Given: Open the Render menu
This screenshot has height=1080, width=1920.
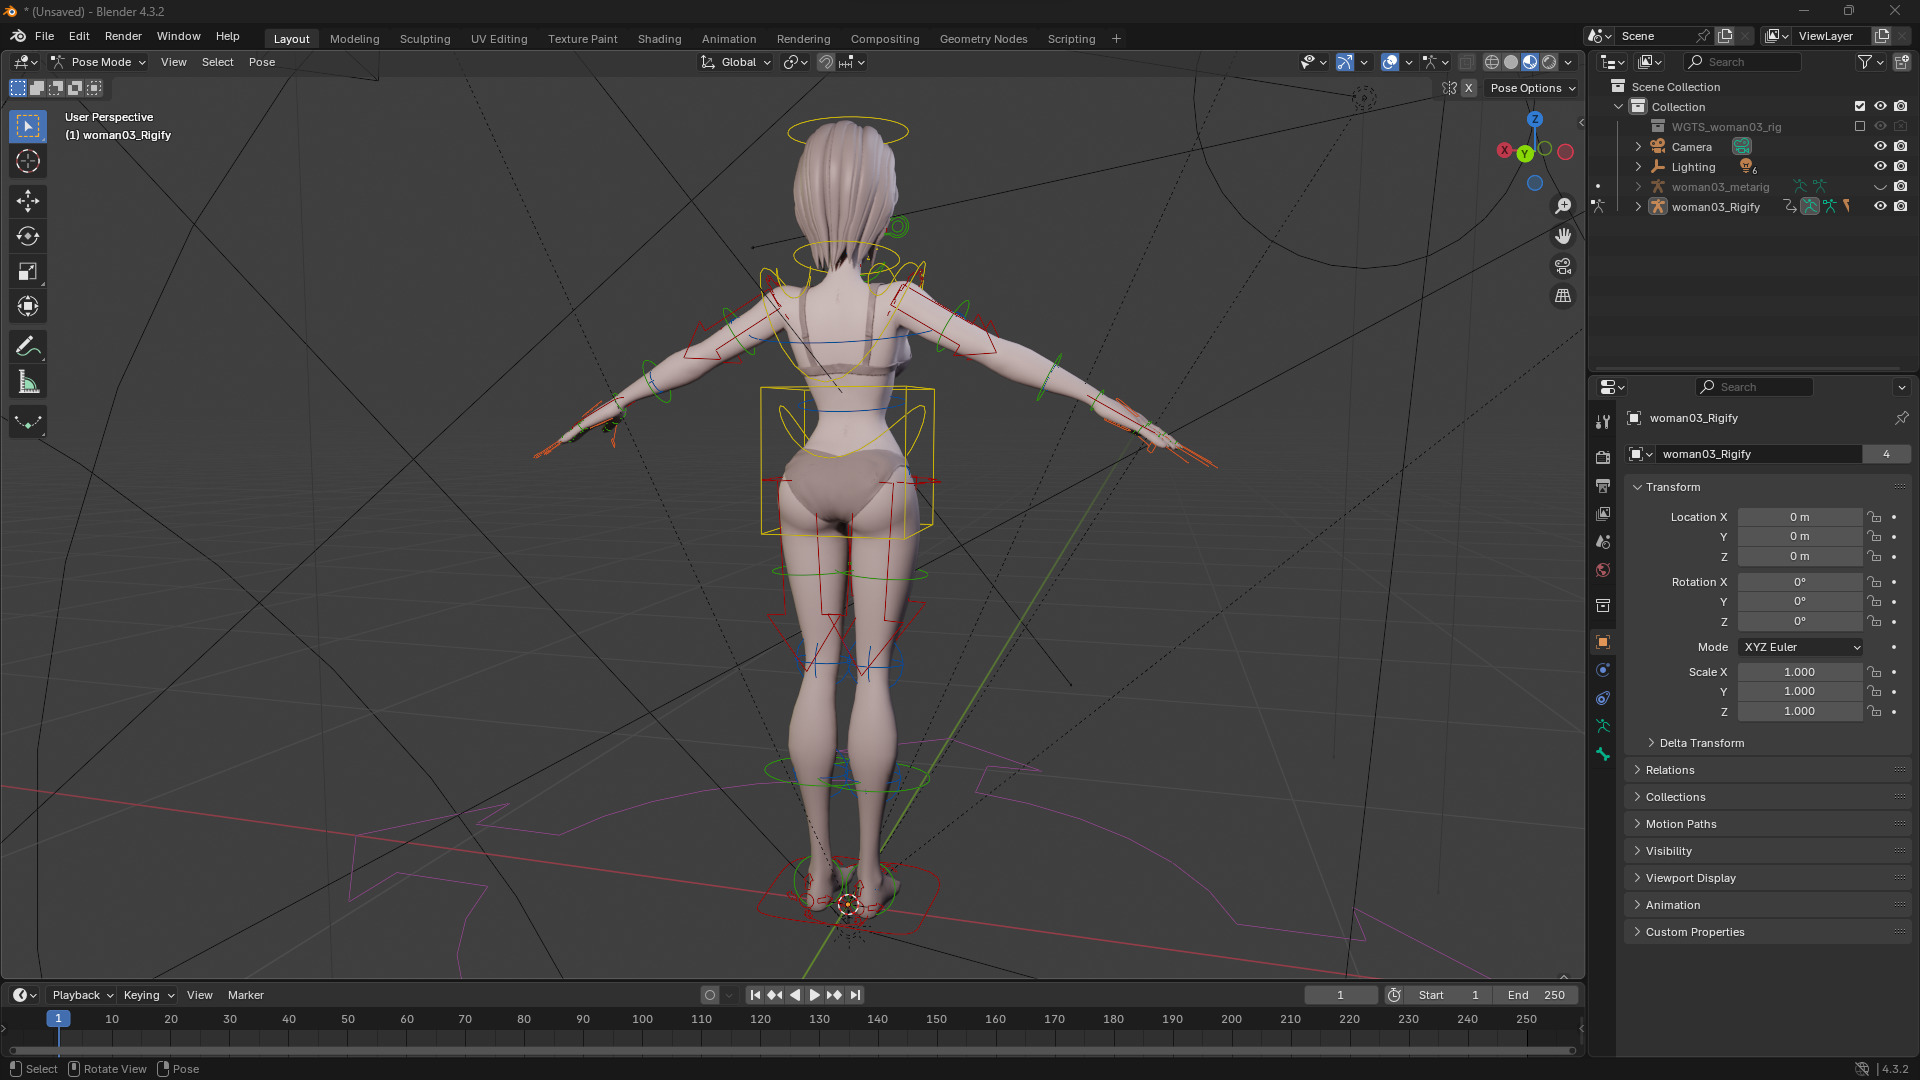Looking at the screenshot, I should click(x=123, y=36).
